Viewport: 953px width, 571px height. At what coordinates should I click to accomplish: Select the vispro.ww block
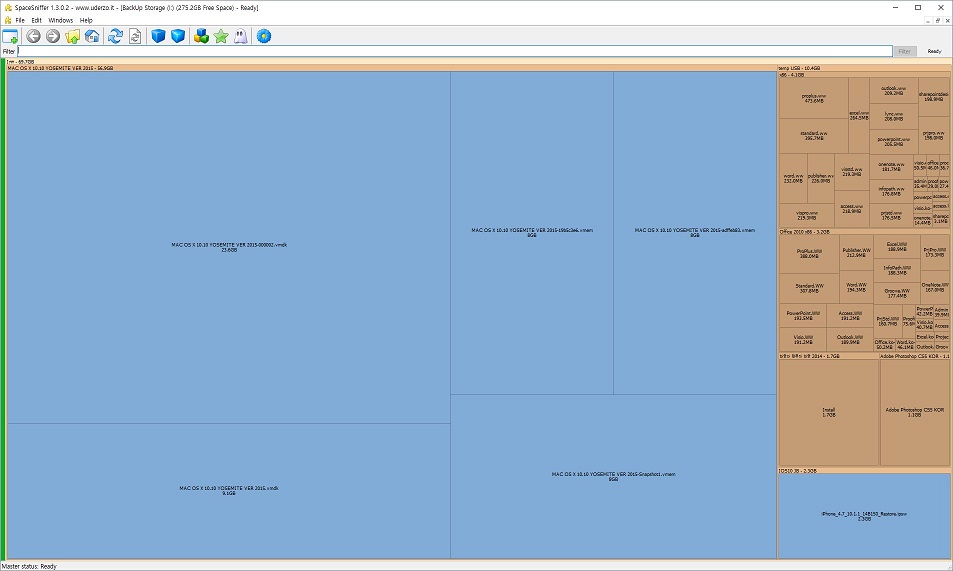[x=807, y=215]
